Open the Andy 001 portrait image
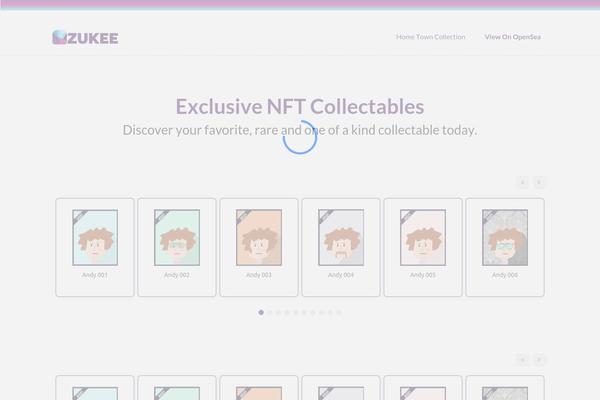This screenshot has width=600, height=400. coord(95,237)
